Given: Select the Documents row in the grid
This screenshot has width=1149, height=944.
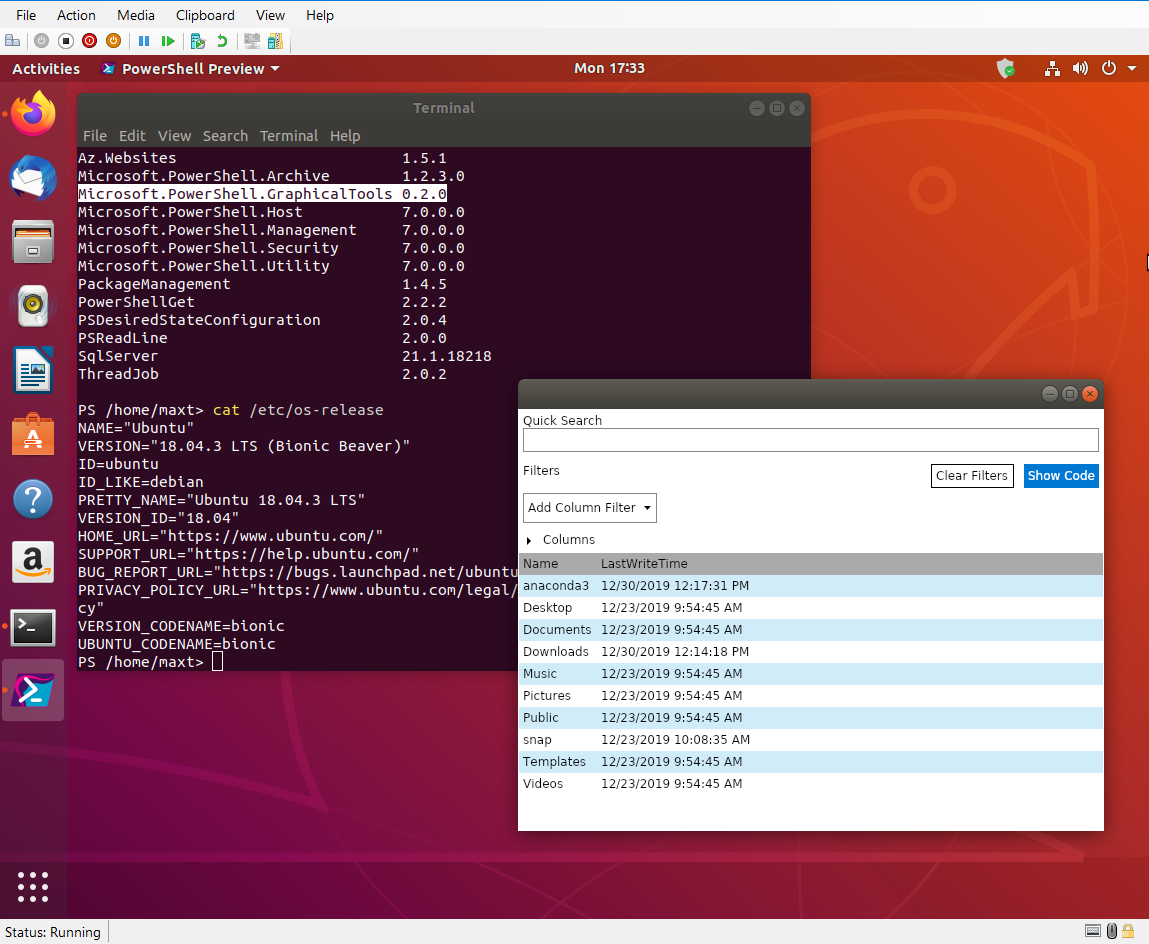Looking at the screenshot, I should (x=810, y=630).
